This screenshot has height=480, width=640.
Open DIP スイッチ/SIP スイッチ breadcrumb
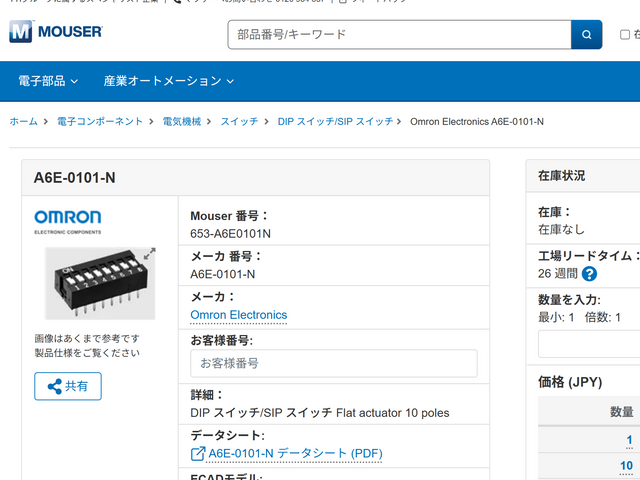pos(335,122)
